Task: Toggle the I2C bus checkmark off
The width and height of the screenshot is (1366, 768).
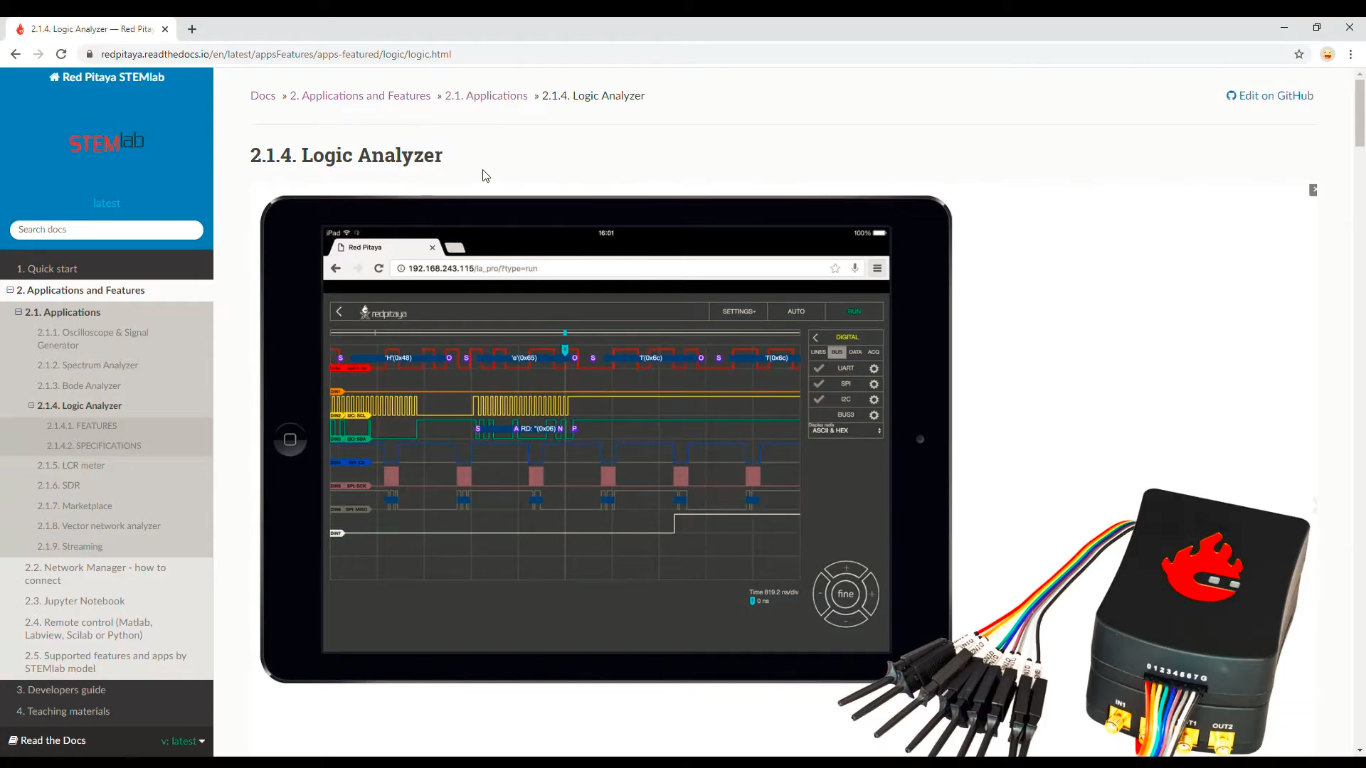Action: point(820,399)
